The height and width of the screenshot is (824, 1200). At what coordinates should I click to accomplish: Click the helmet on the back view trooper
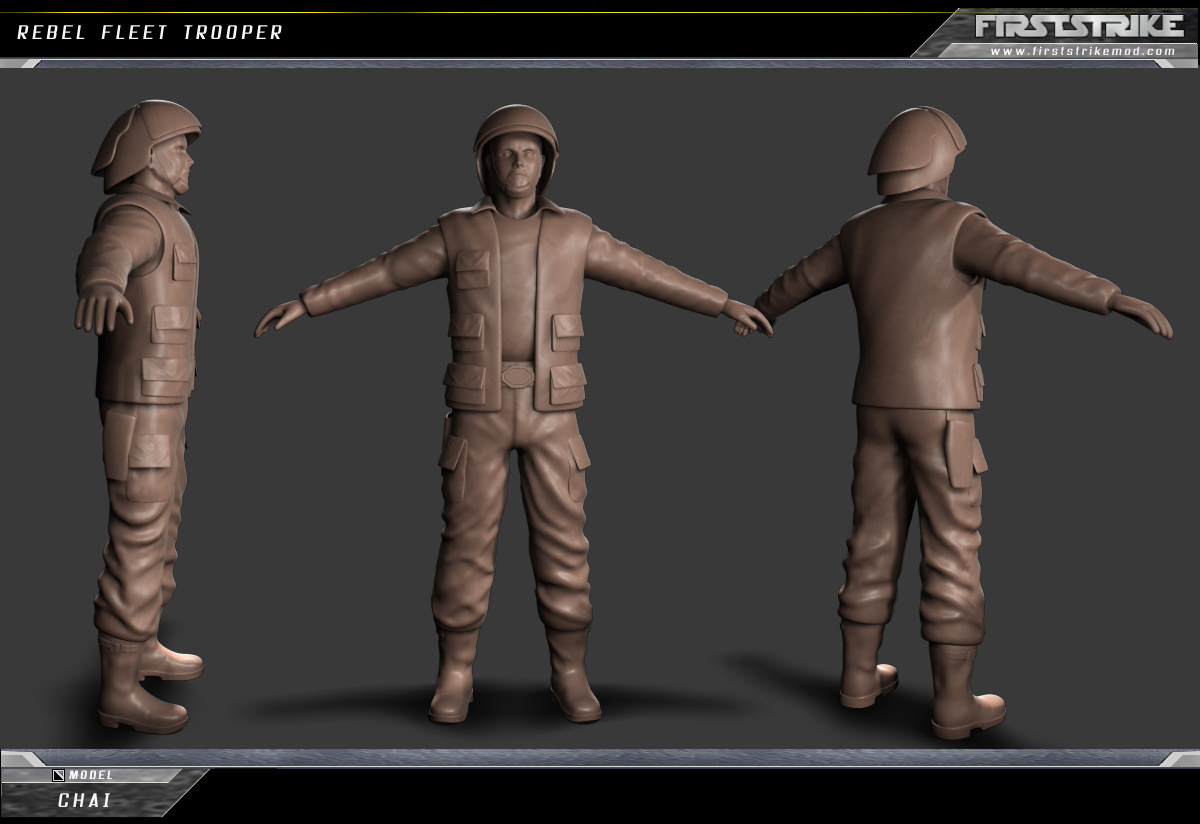pos(915,150)
